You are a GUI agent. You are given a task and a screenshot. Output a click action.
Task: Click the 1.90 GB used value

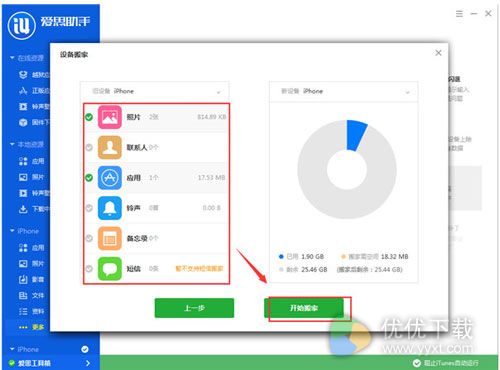(312, 257)
